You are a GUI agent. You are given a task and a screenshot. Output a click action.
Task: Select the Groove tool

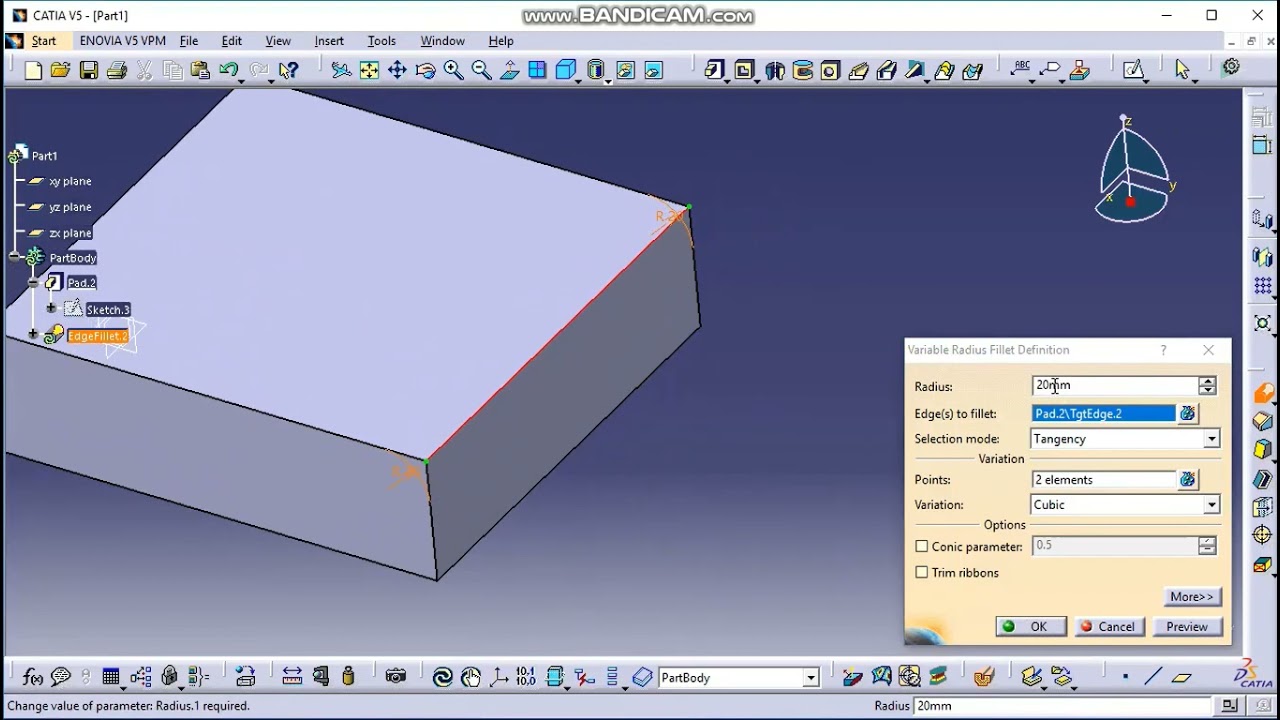point(802,70)
